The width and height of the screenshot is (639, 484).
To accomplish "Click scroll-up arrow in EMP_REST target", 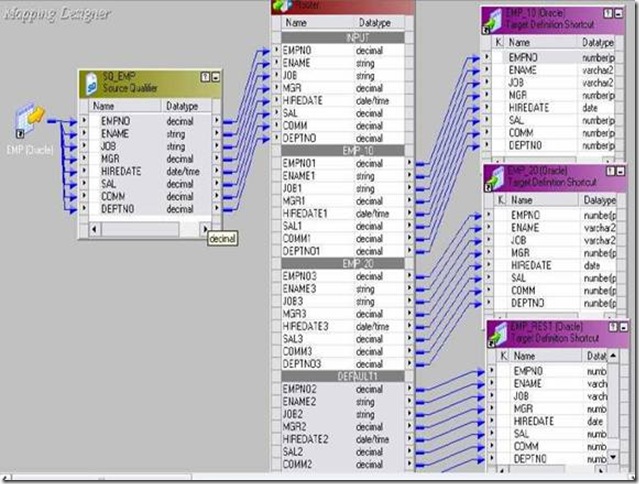I will click(x=613, y=356).
